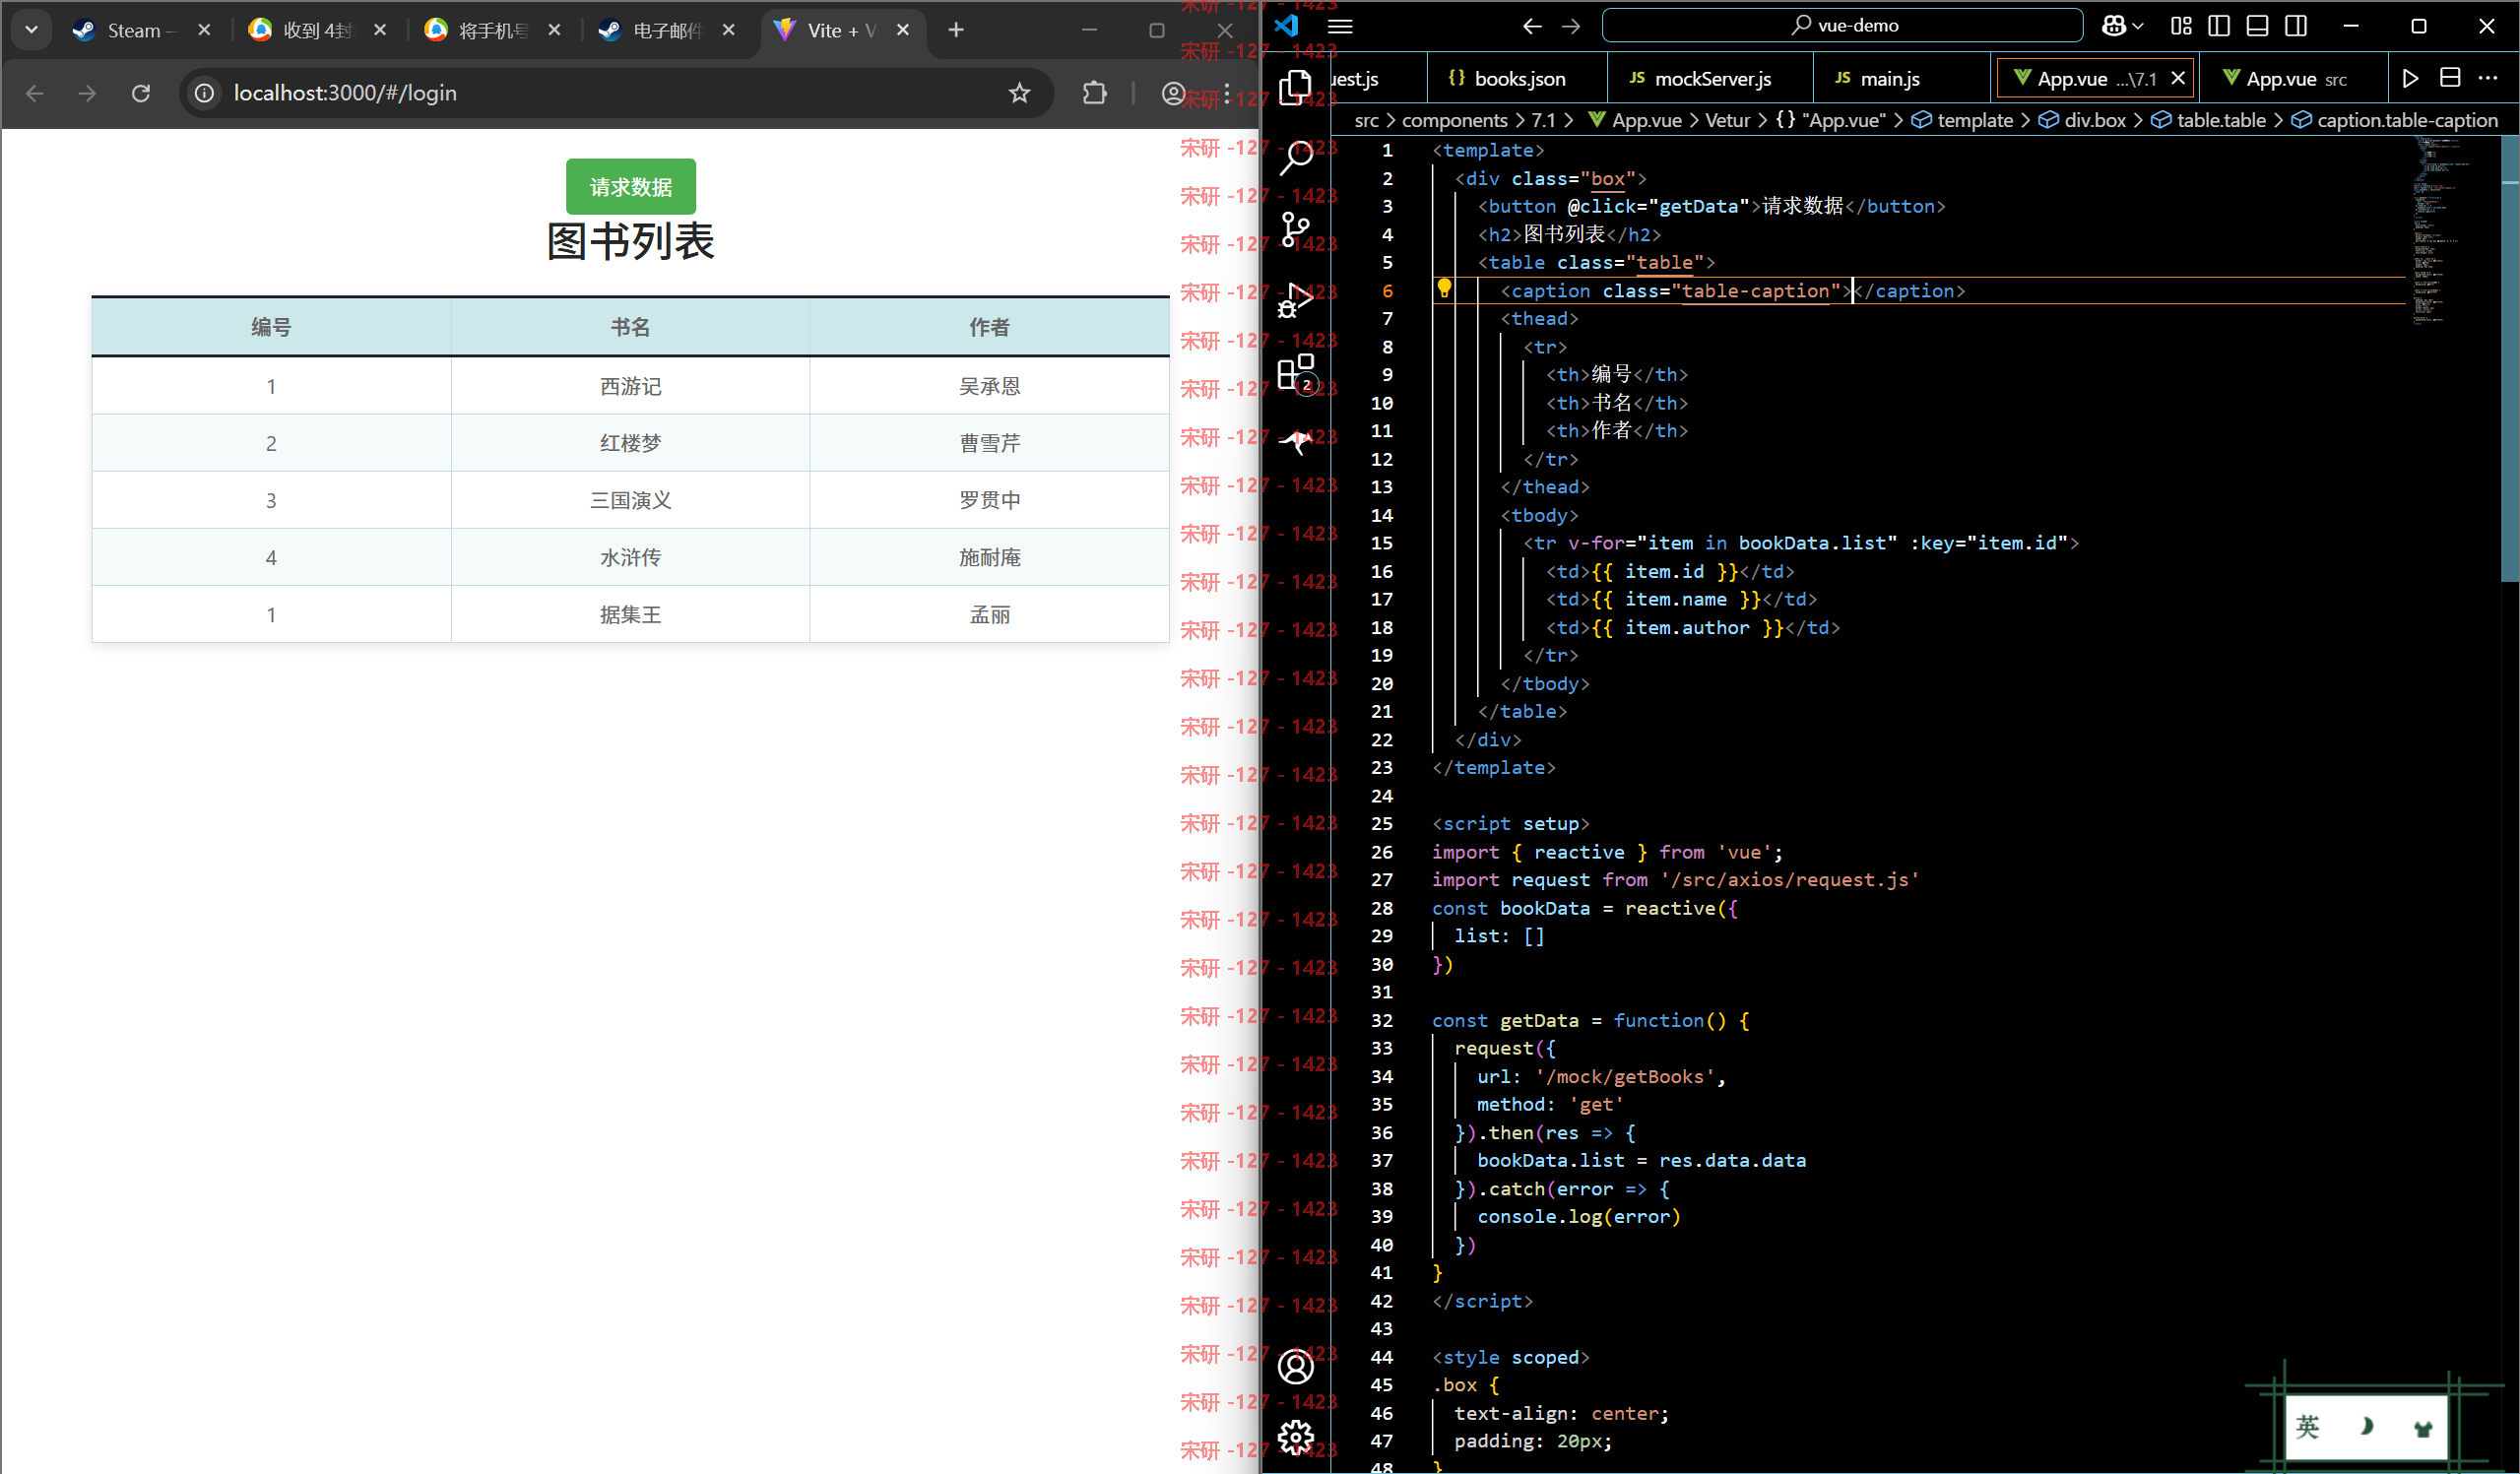This screenshot has height=1474, width=2520.
Task: Expand the 'components' breadcrumb segment
Action: (1454, 120)
